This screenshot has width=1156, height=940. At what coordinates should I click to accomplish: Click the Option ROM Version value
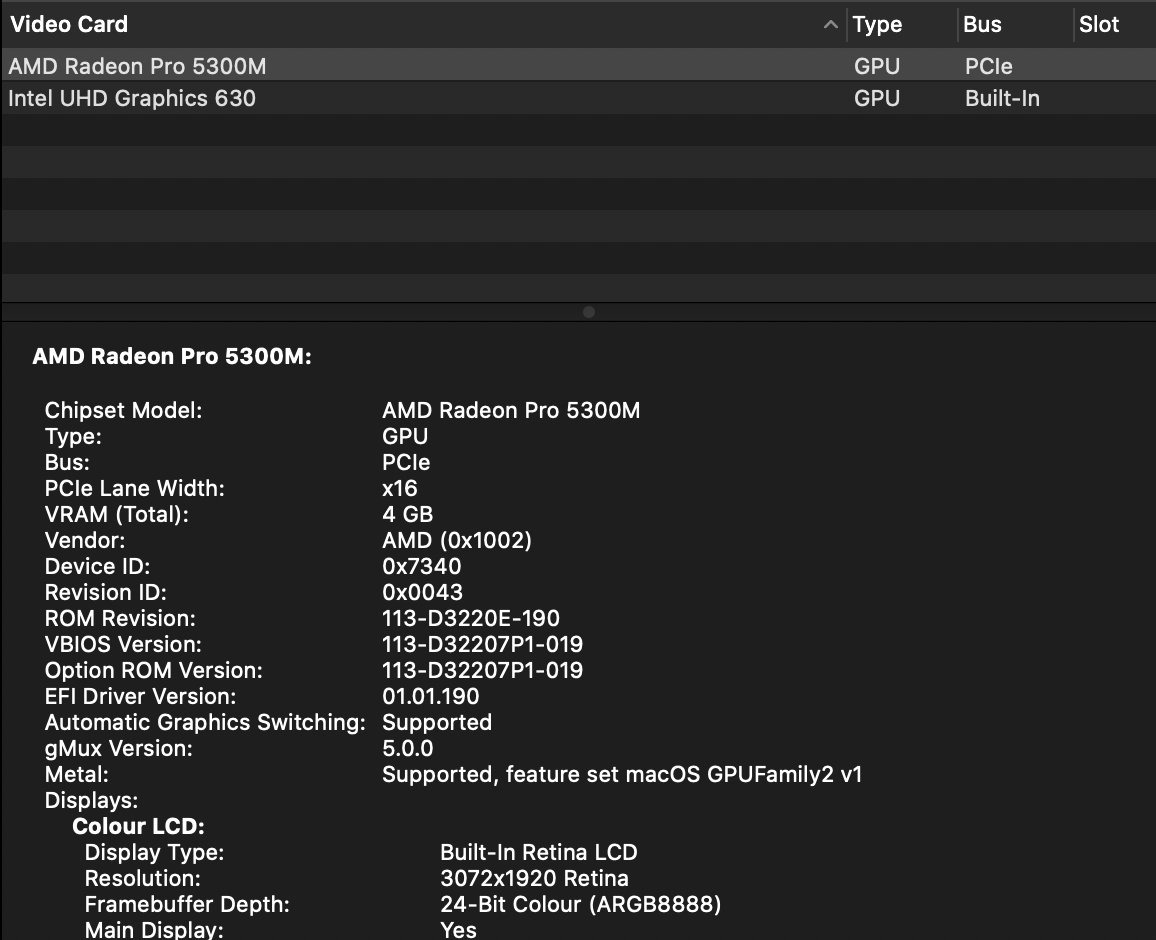click(482, 670)
